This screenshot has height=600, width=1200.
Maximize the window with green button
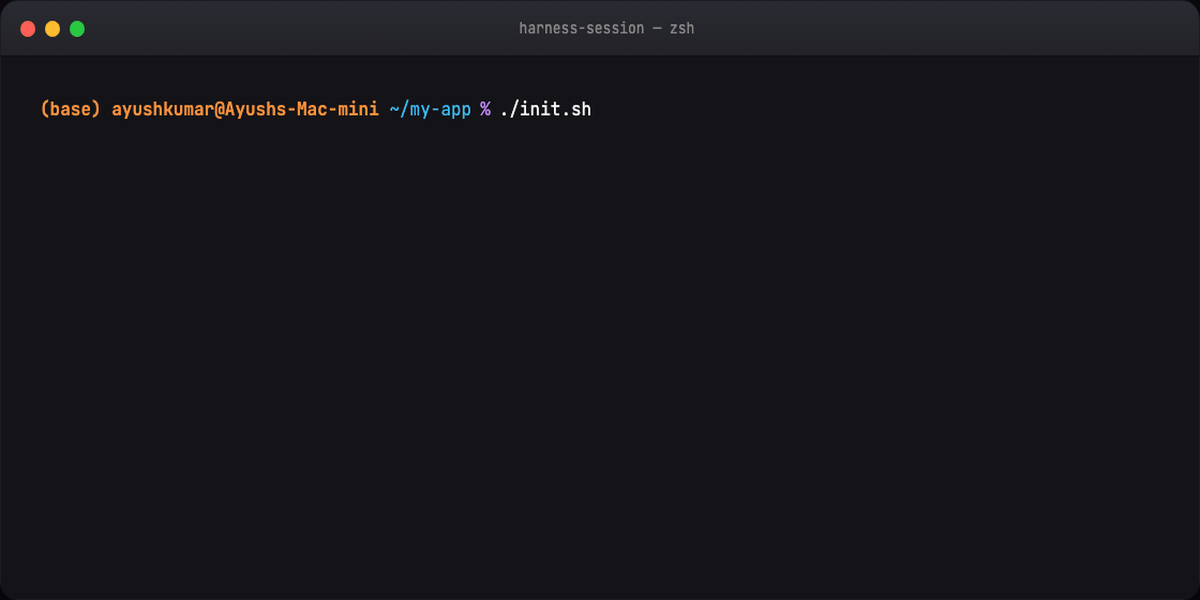[77, 29]
